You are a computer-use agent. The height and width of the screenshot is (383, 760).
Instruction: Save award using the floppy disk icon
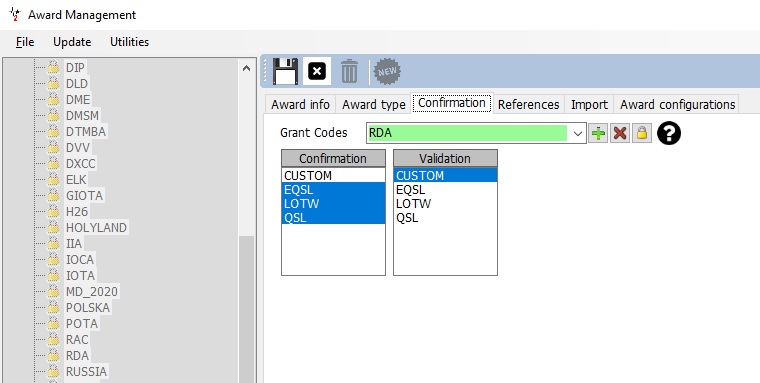[285, 72]
